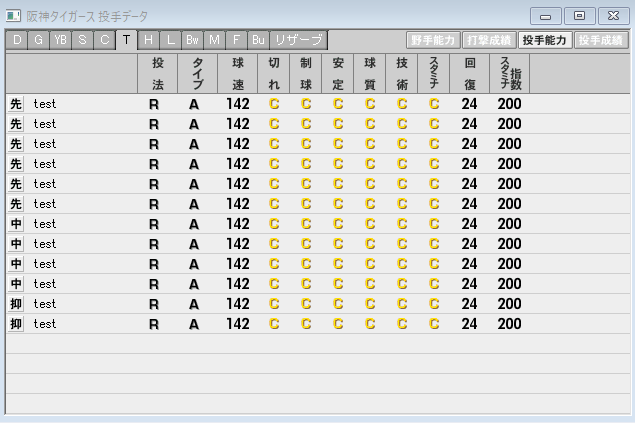This screenshot has height=423, width=635.
Task: Click the last row's 抑 role icon
Action: [x=16, y=324]
